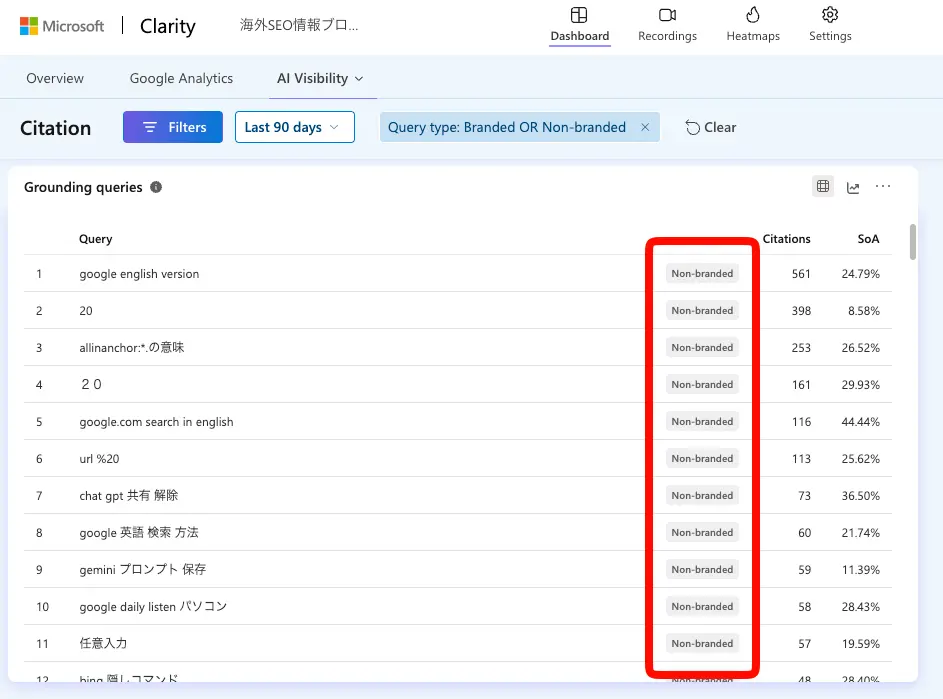This screenshot has width=943, height=699.
Task: Click the Clear filters button
Action: [x=710, y=128]
